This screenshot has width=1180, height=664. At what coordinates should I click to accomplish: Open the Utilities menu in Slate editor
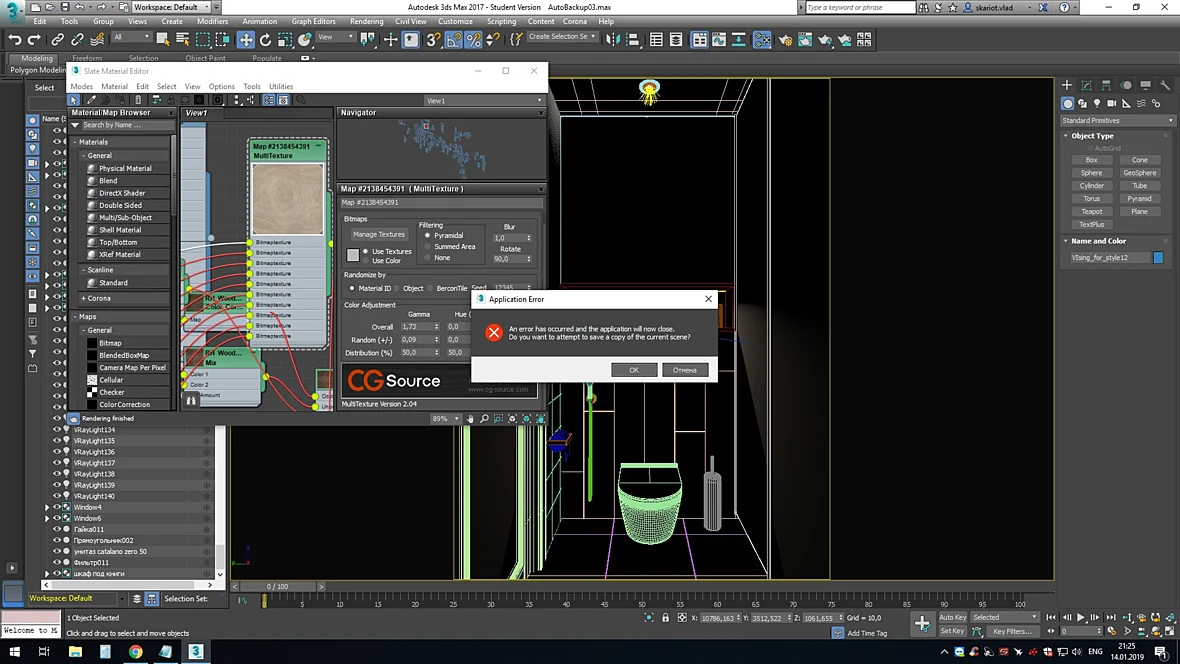click(x=281, y=87)
